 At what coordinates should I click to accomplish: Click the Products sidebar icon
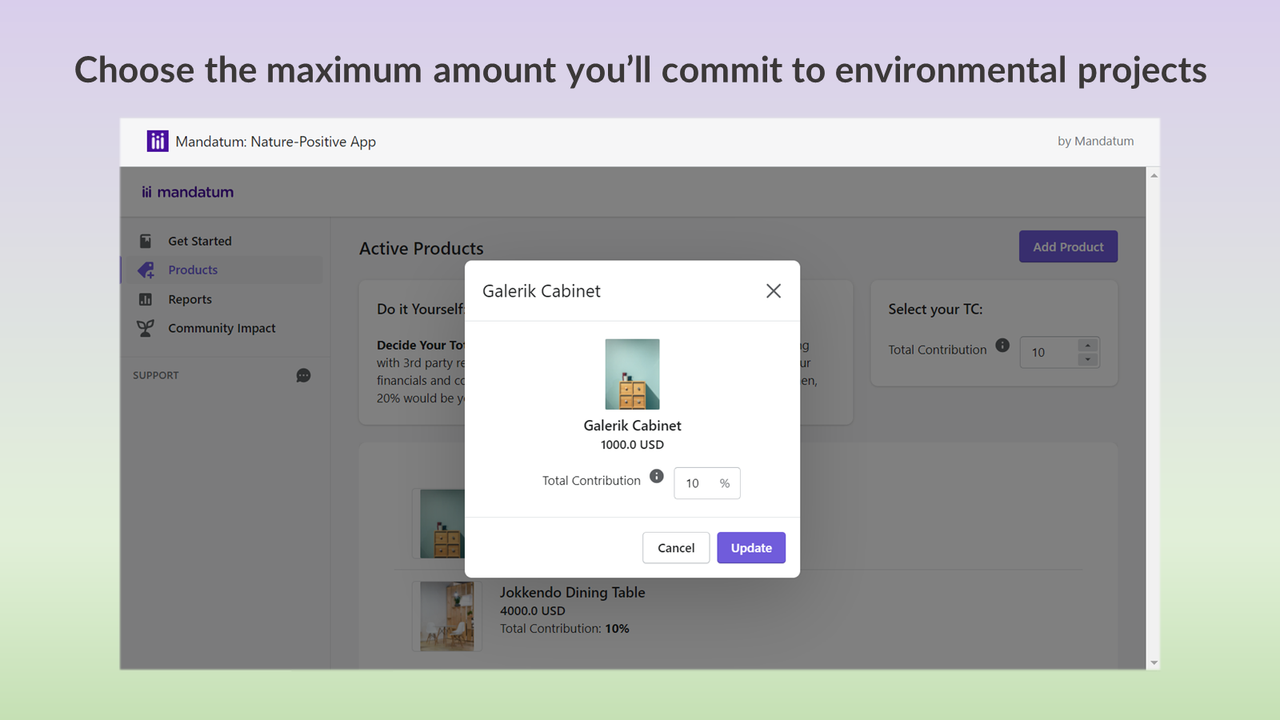pos(148,269)
